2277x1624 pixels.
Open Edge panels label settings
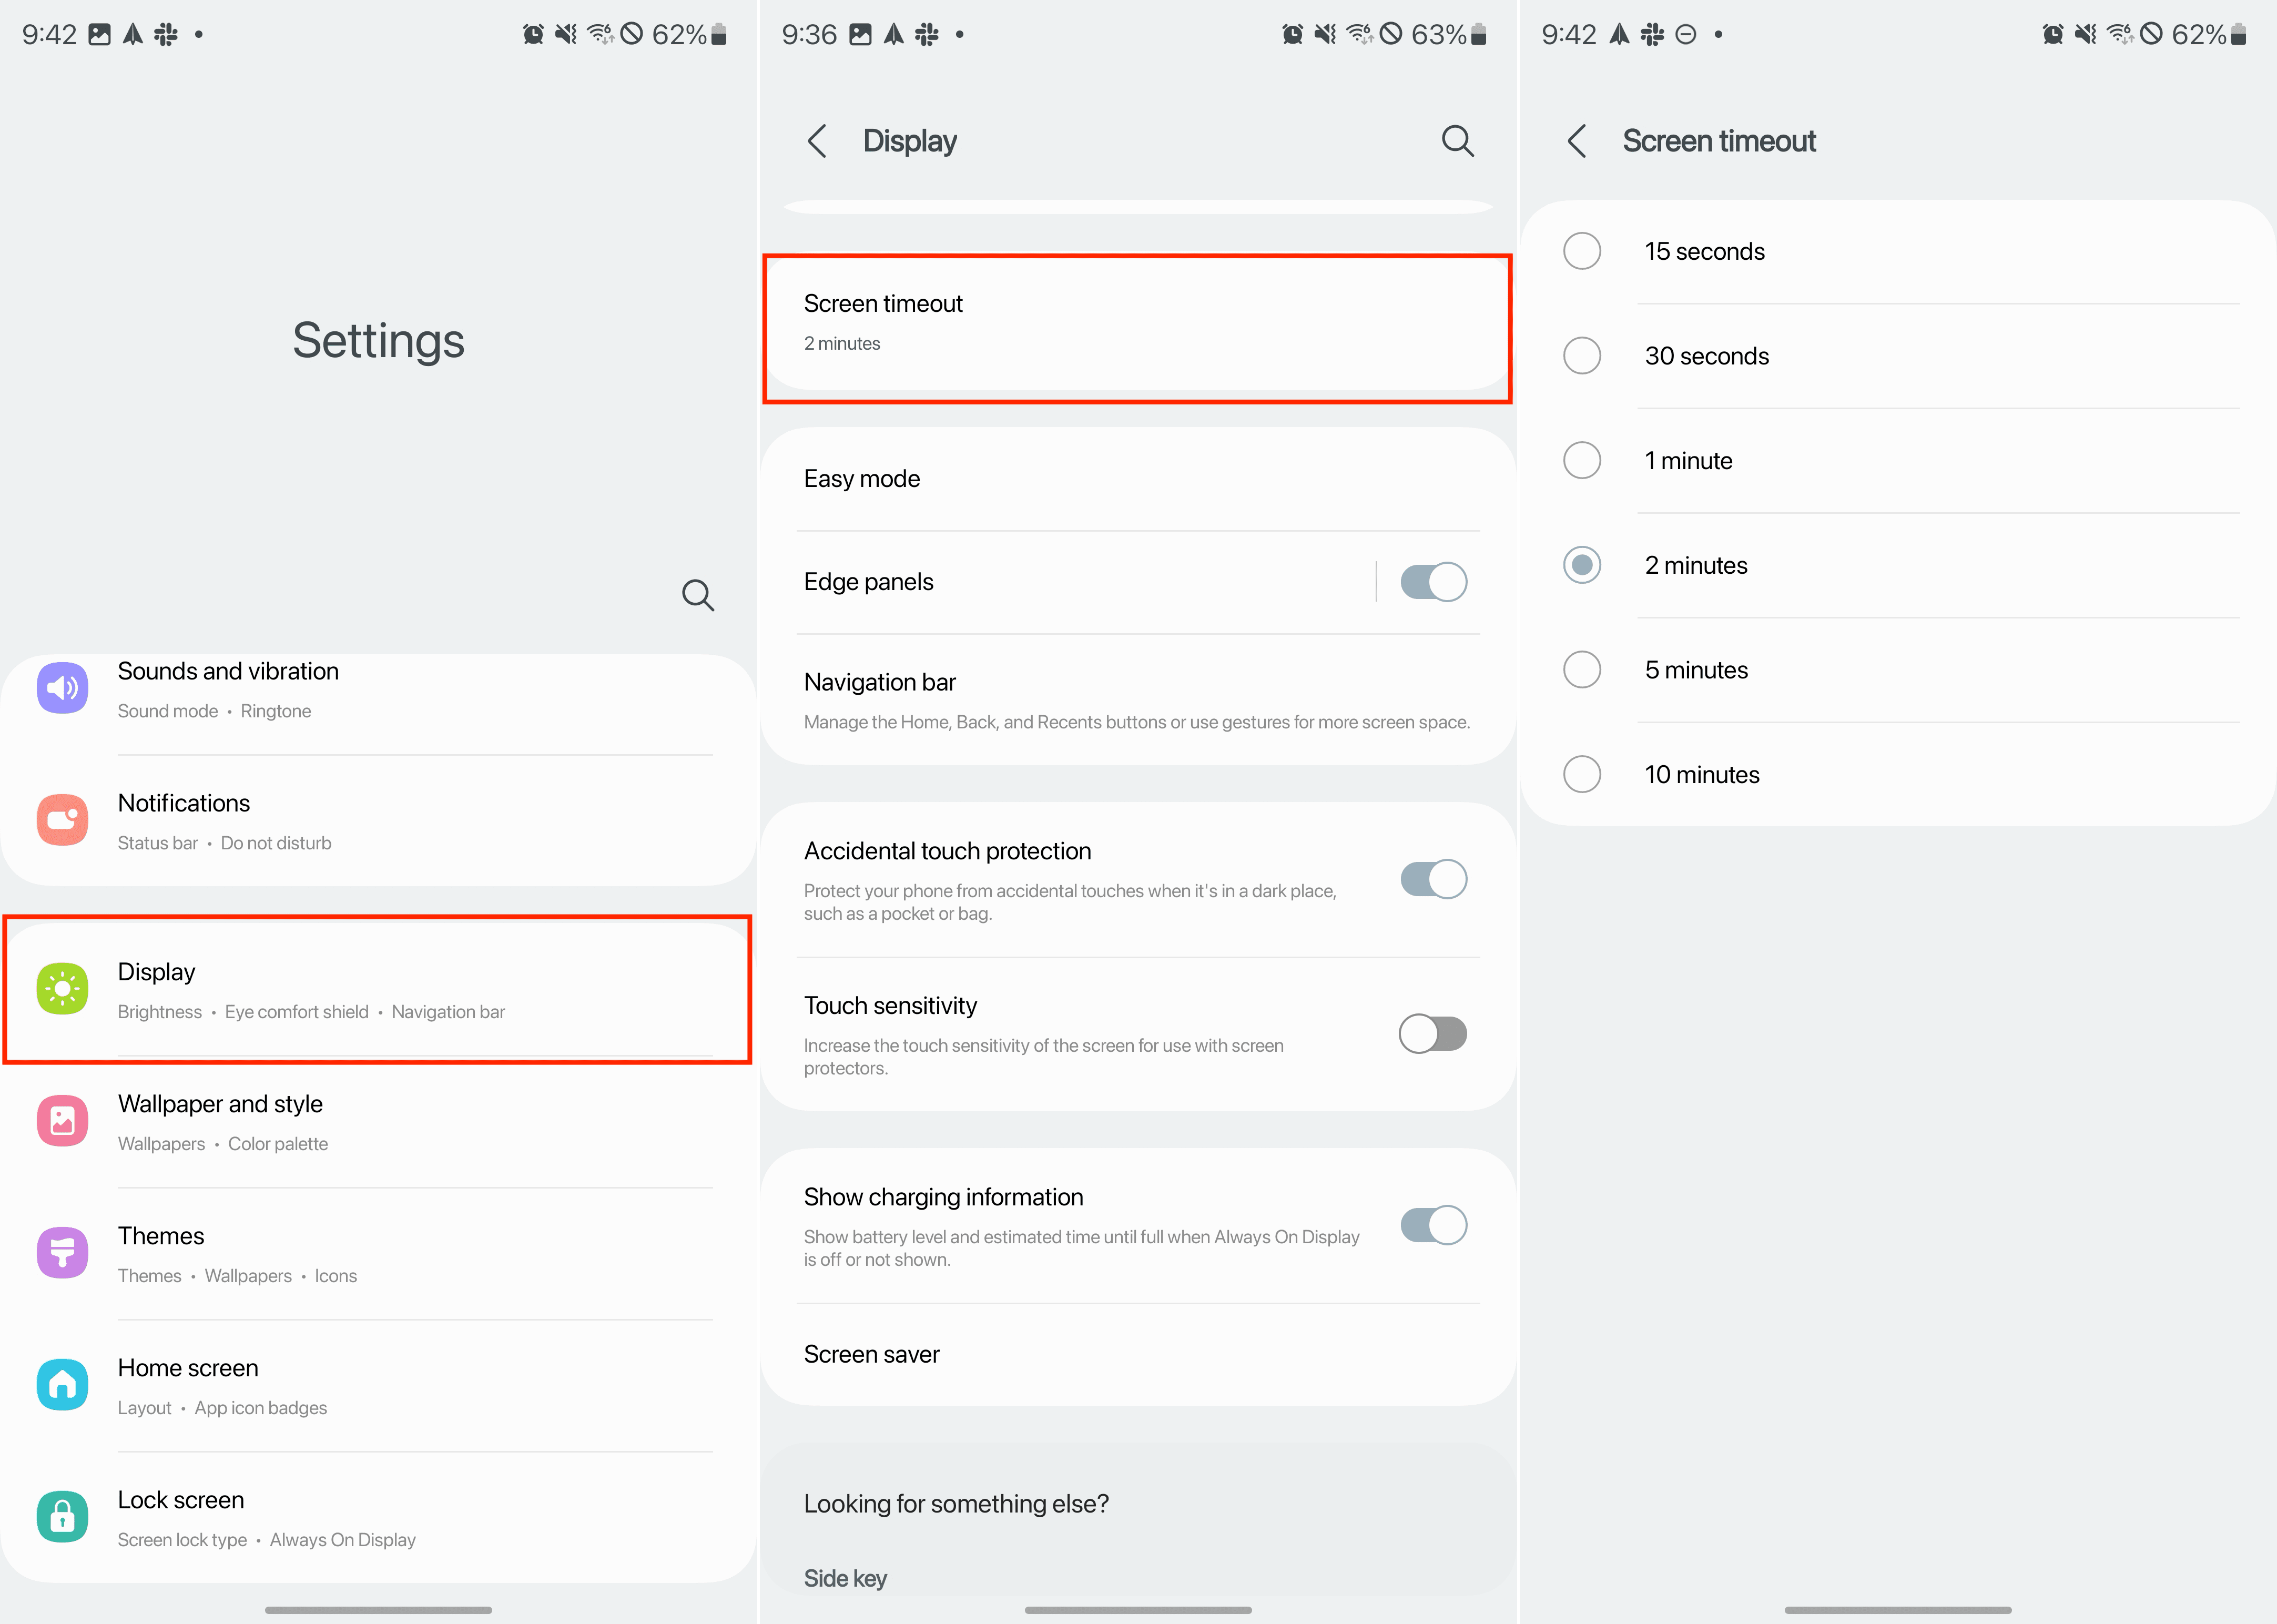[868, 582]
